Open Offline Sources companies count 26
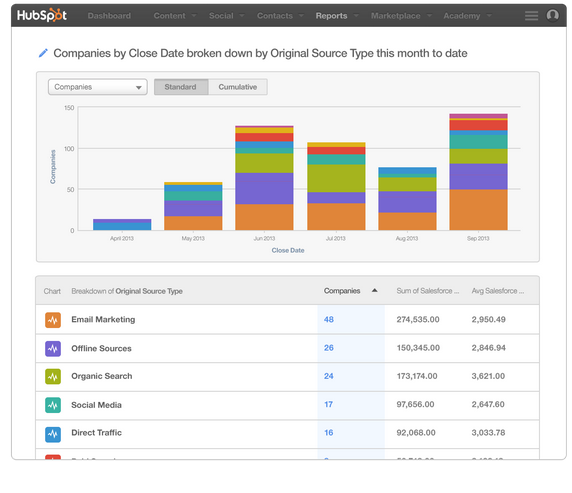The image size is (572, 493). [329, 348]
